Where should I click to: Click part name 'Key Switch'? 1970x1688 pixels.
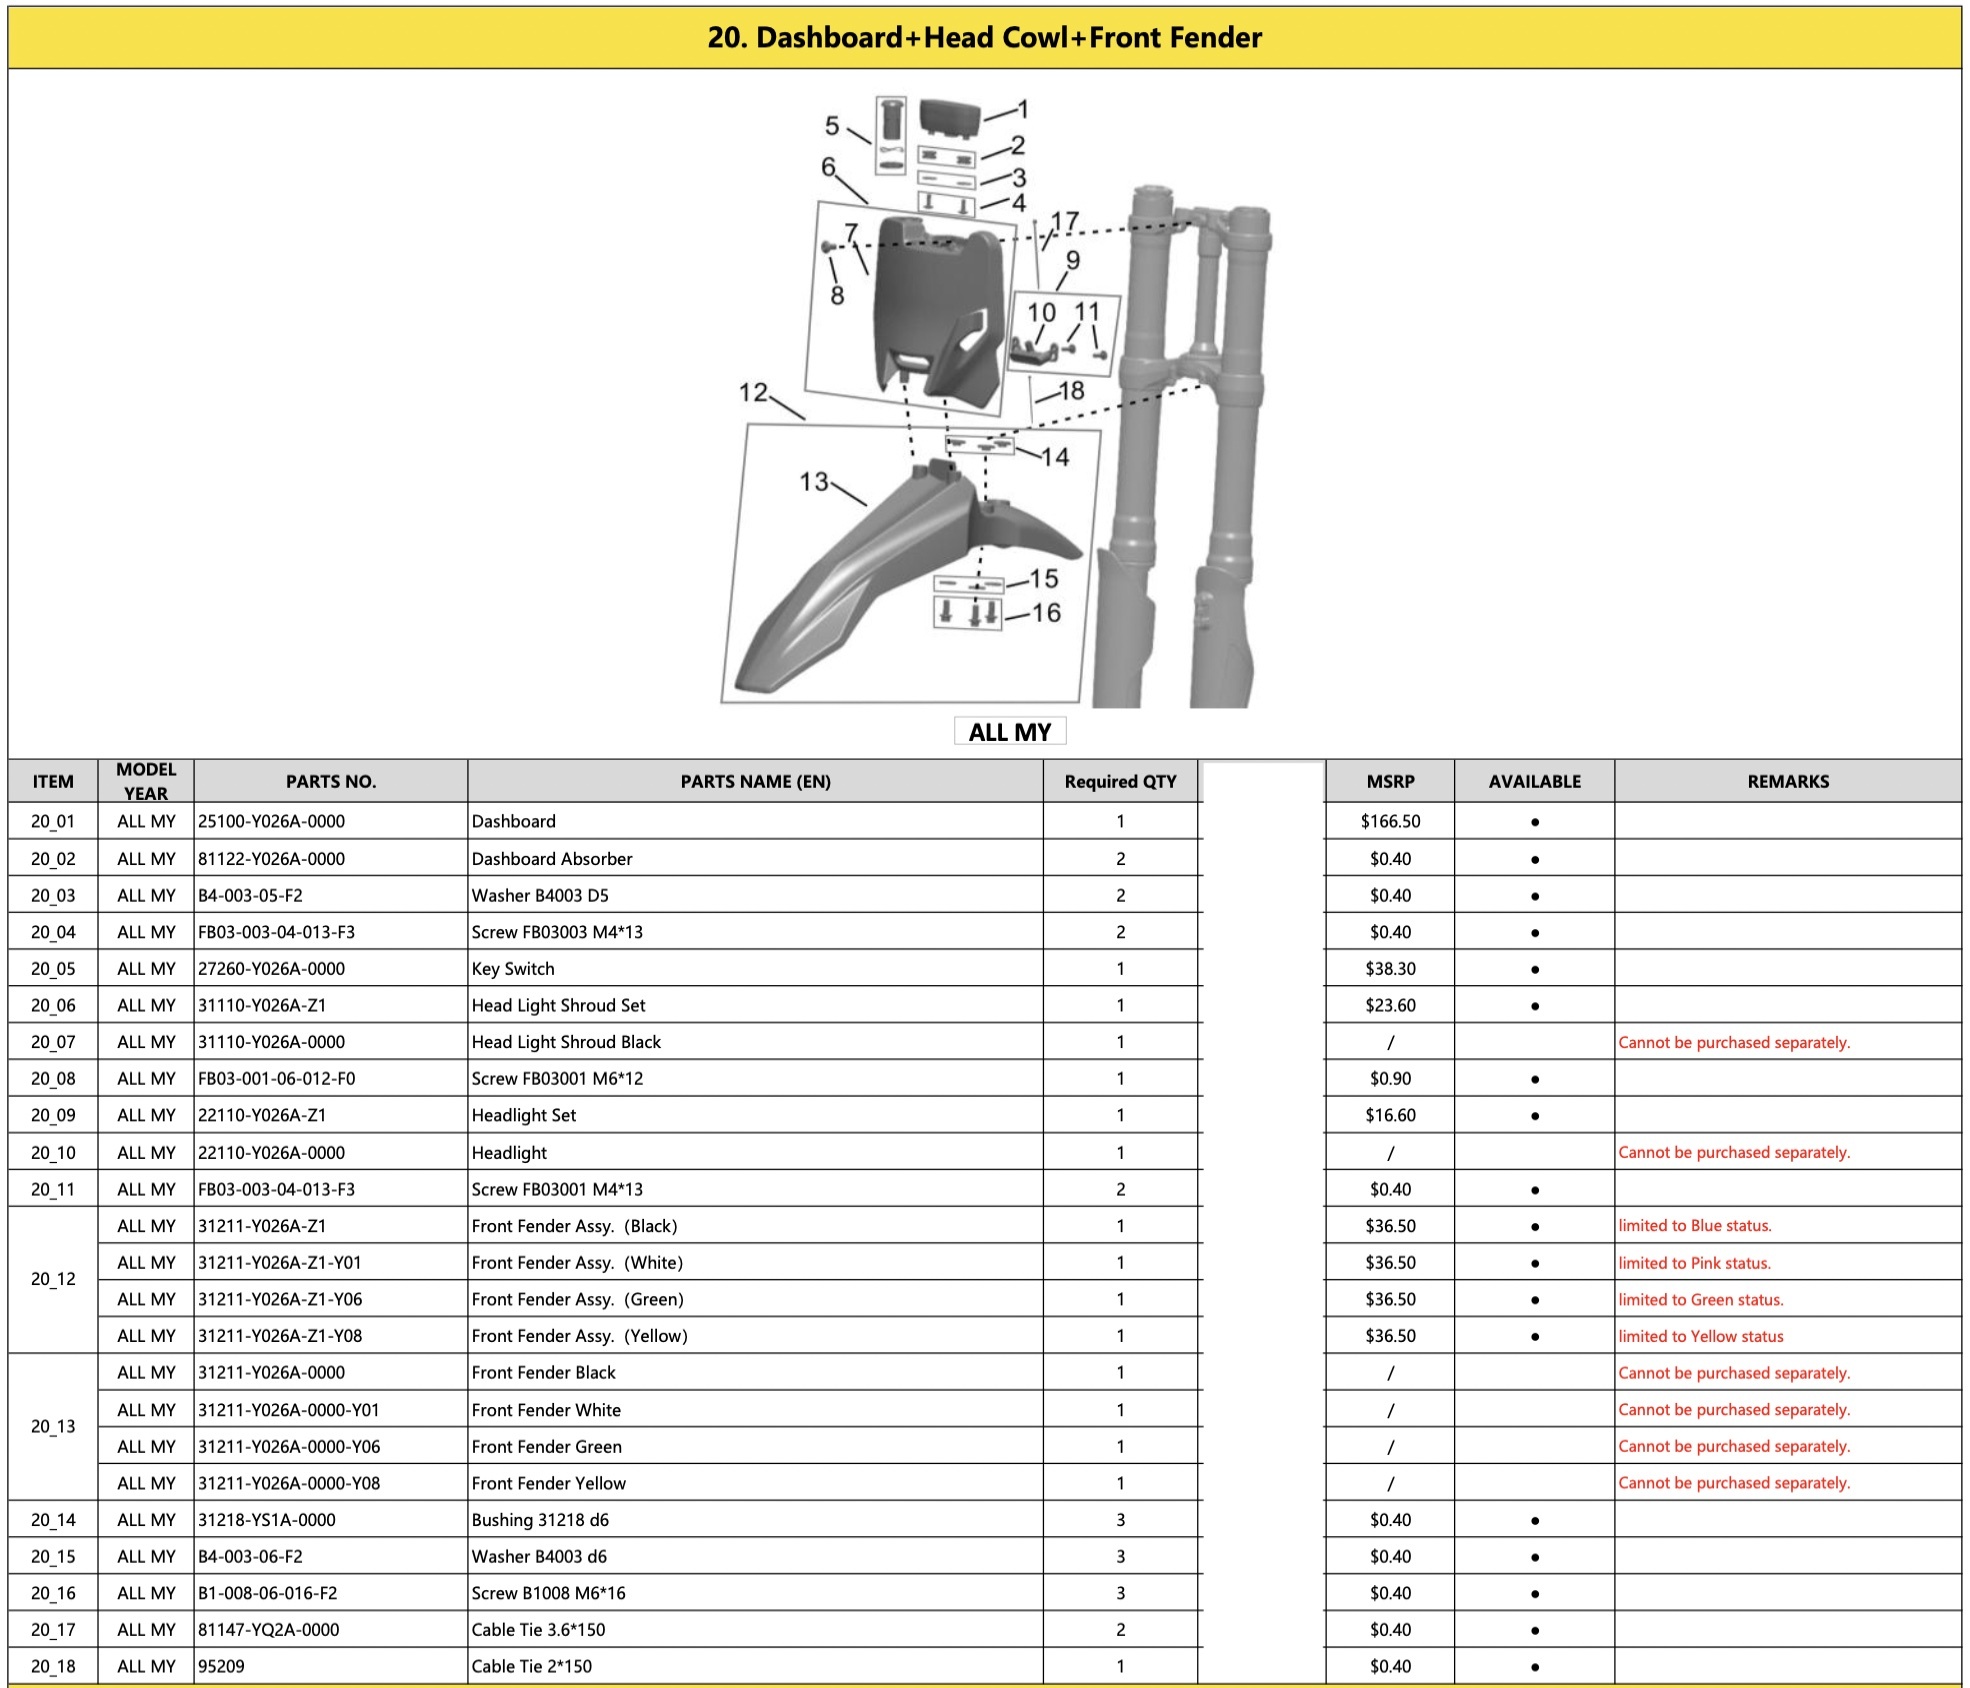click(x=513, y=968)
